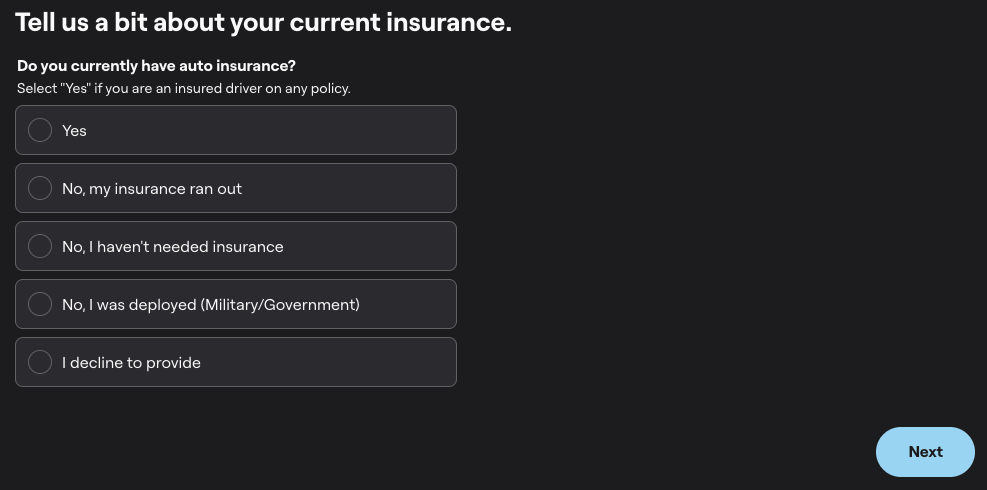Click the "Tell us a bit" page heading

click(x=263, y=23)
